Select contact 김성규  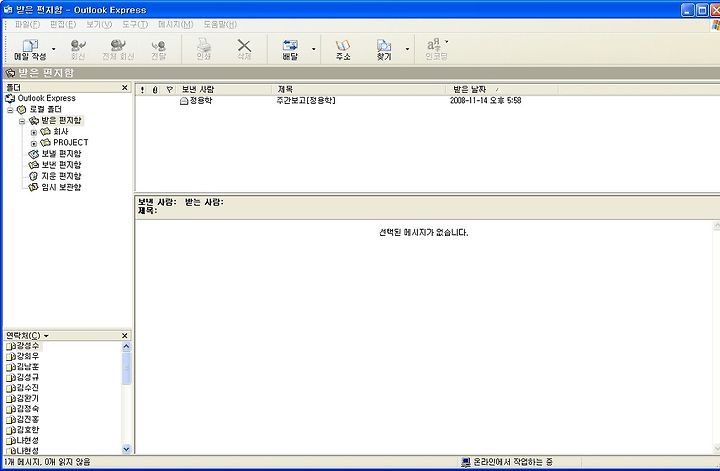pos(28,377)
